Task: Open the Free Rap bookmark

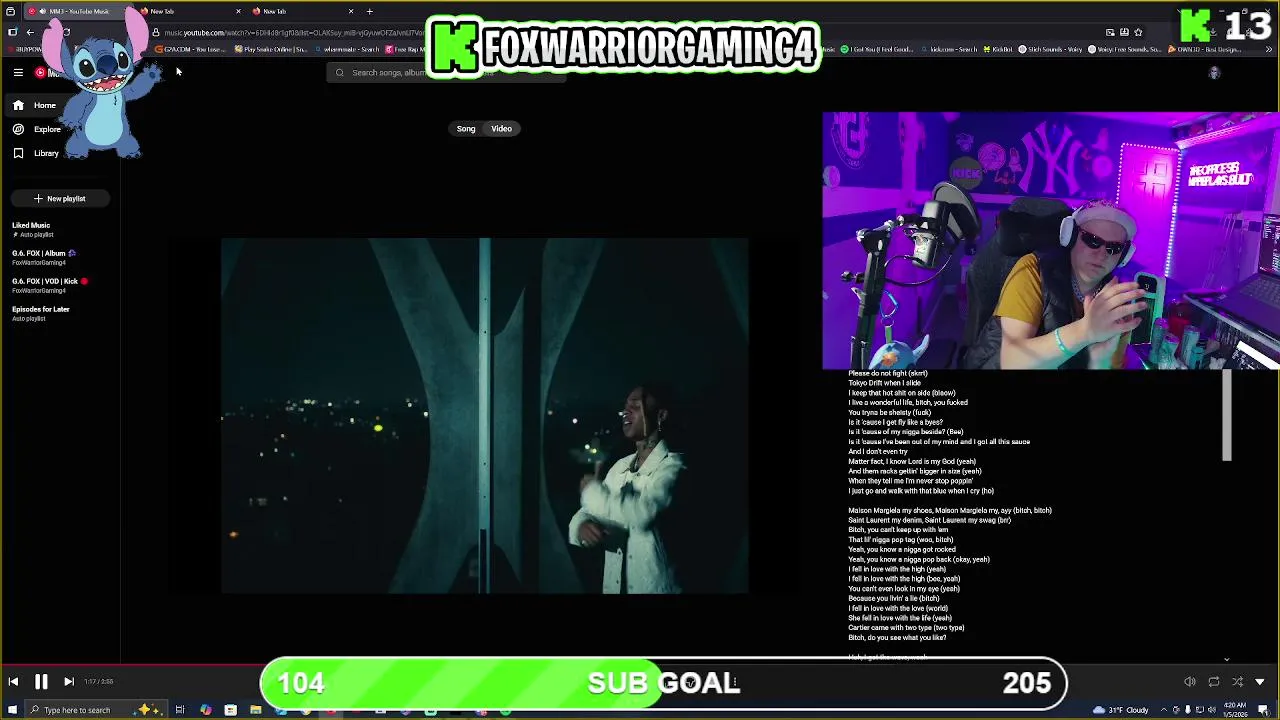Action: click(405, 49)
